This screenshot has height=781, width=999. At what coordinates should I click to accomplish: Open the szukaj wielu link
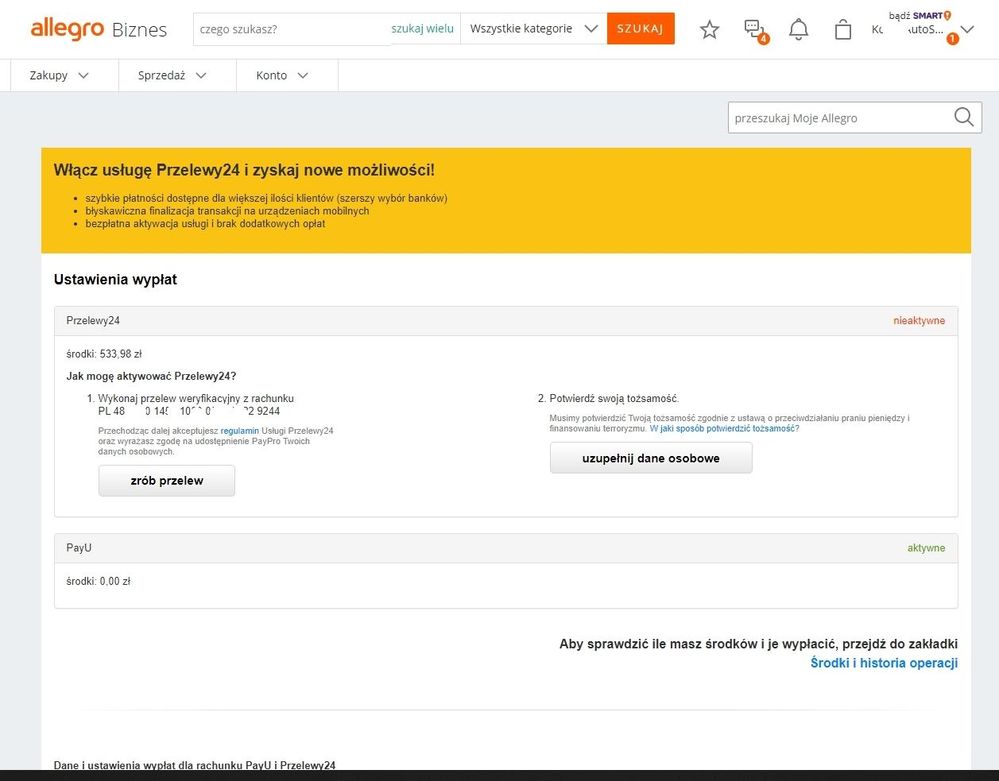pos(422,29)
